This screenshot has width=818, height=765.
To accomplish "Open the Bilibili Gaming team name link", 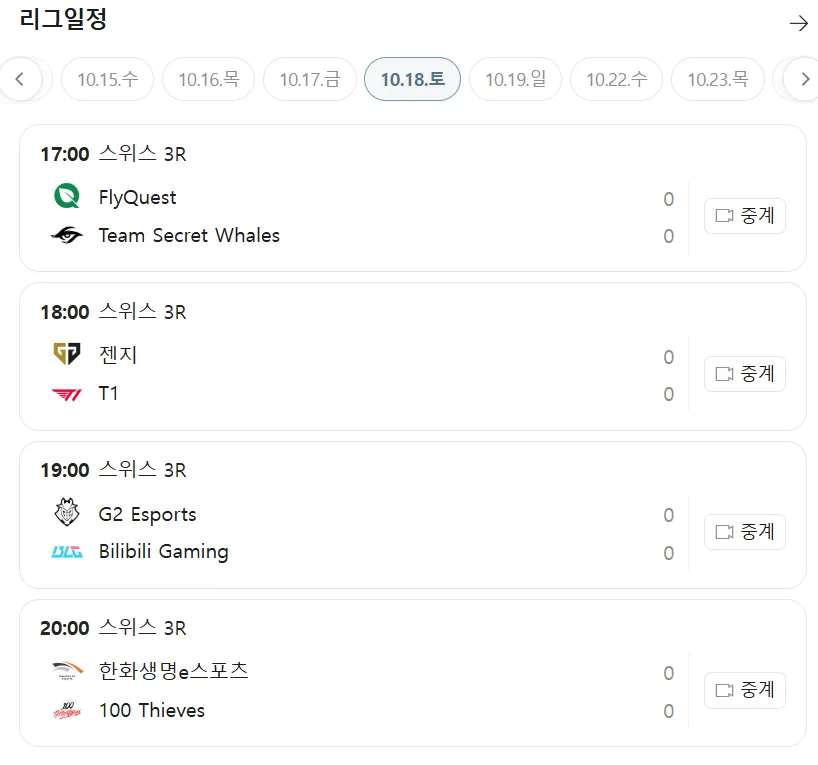I will click(163, 552).
